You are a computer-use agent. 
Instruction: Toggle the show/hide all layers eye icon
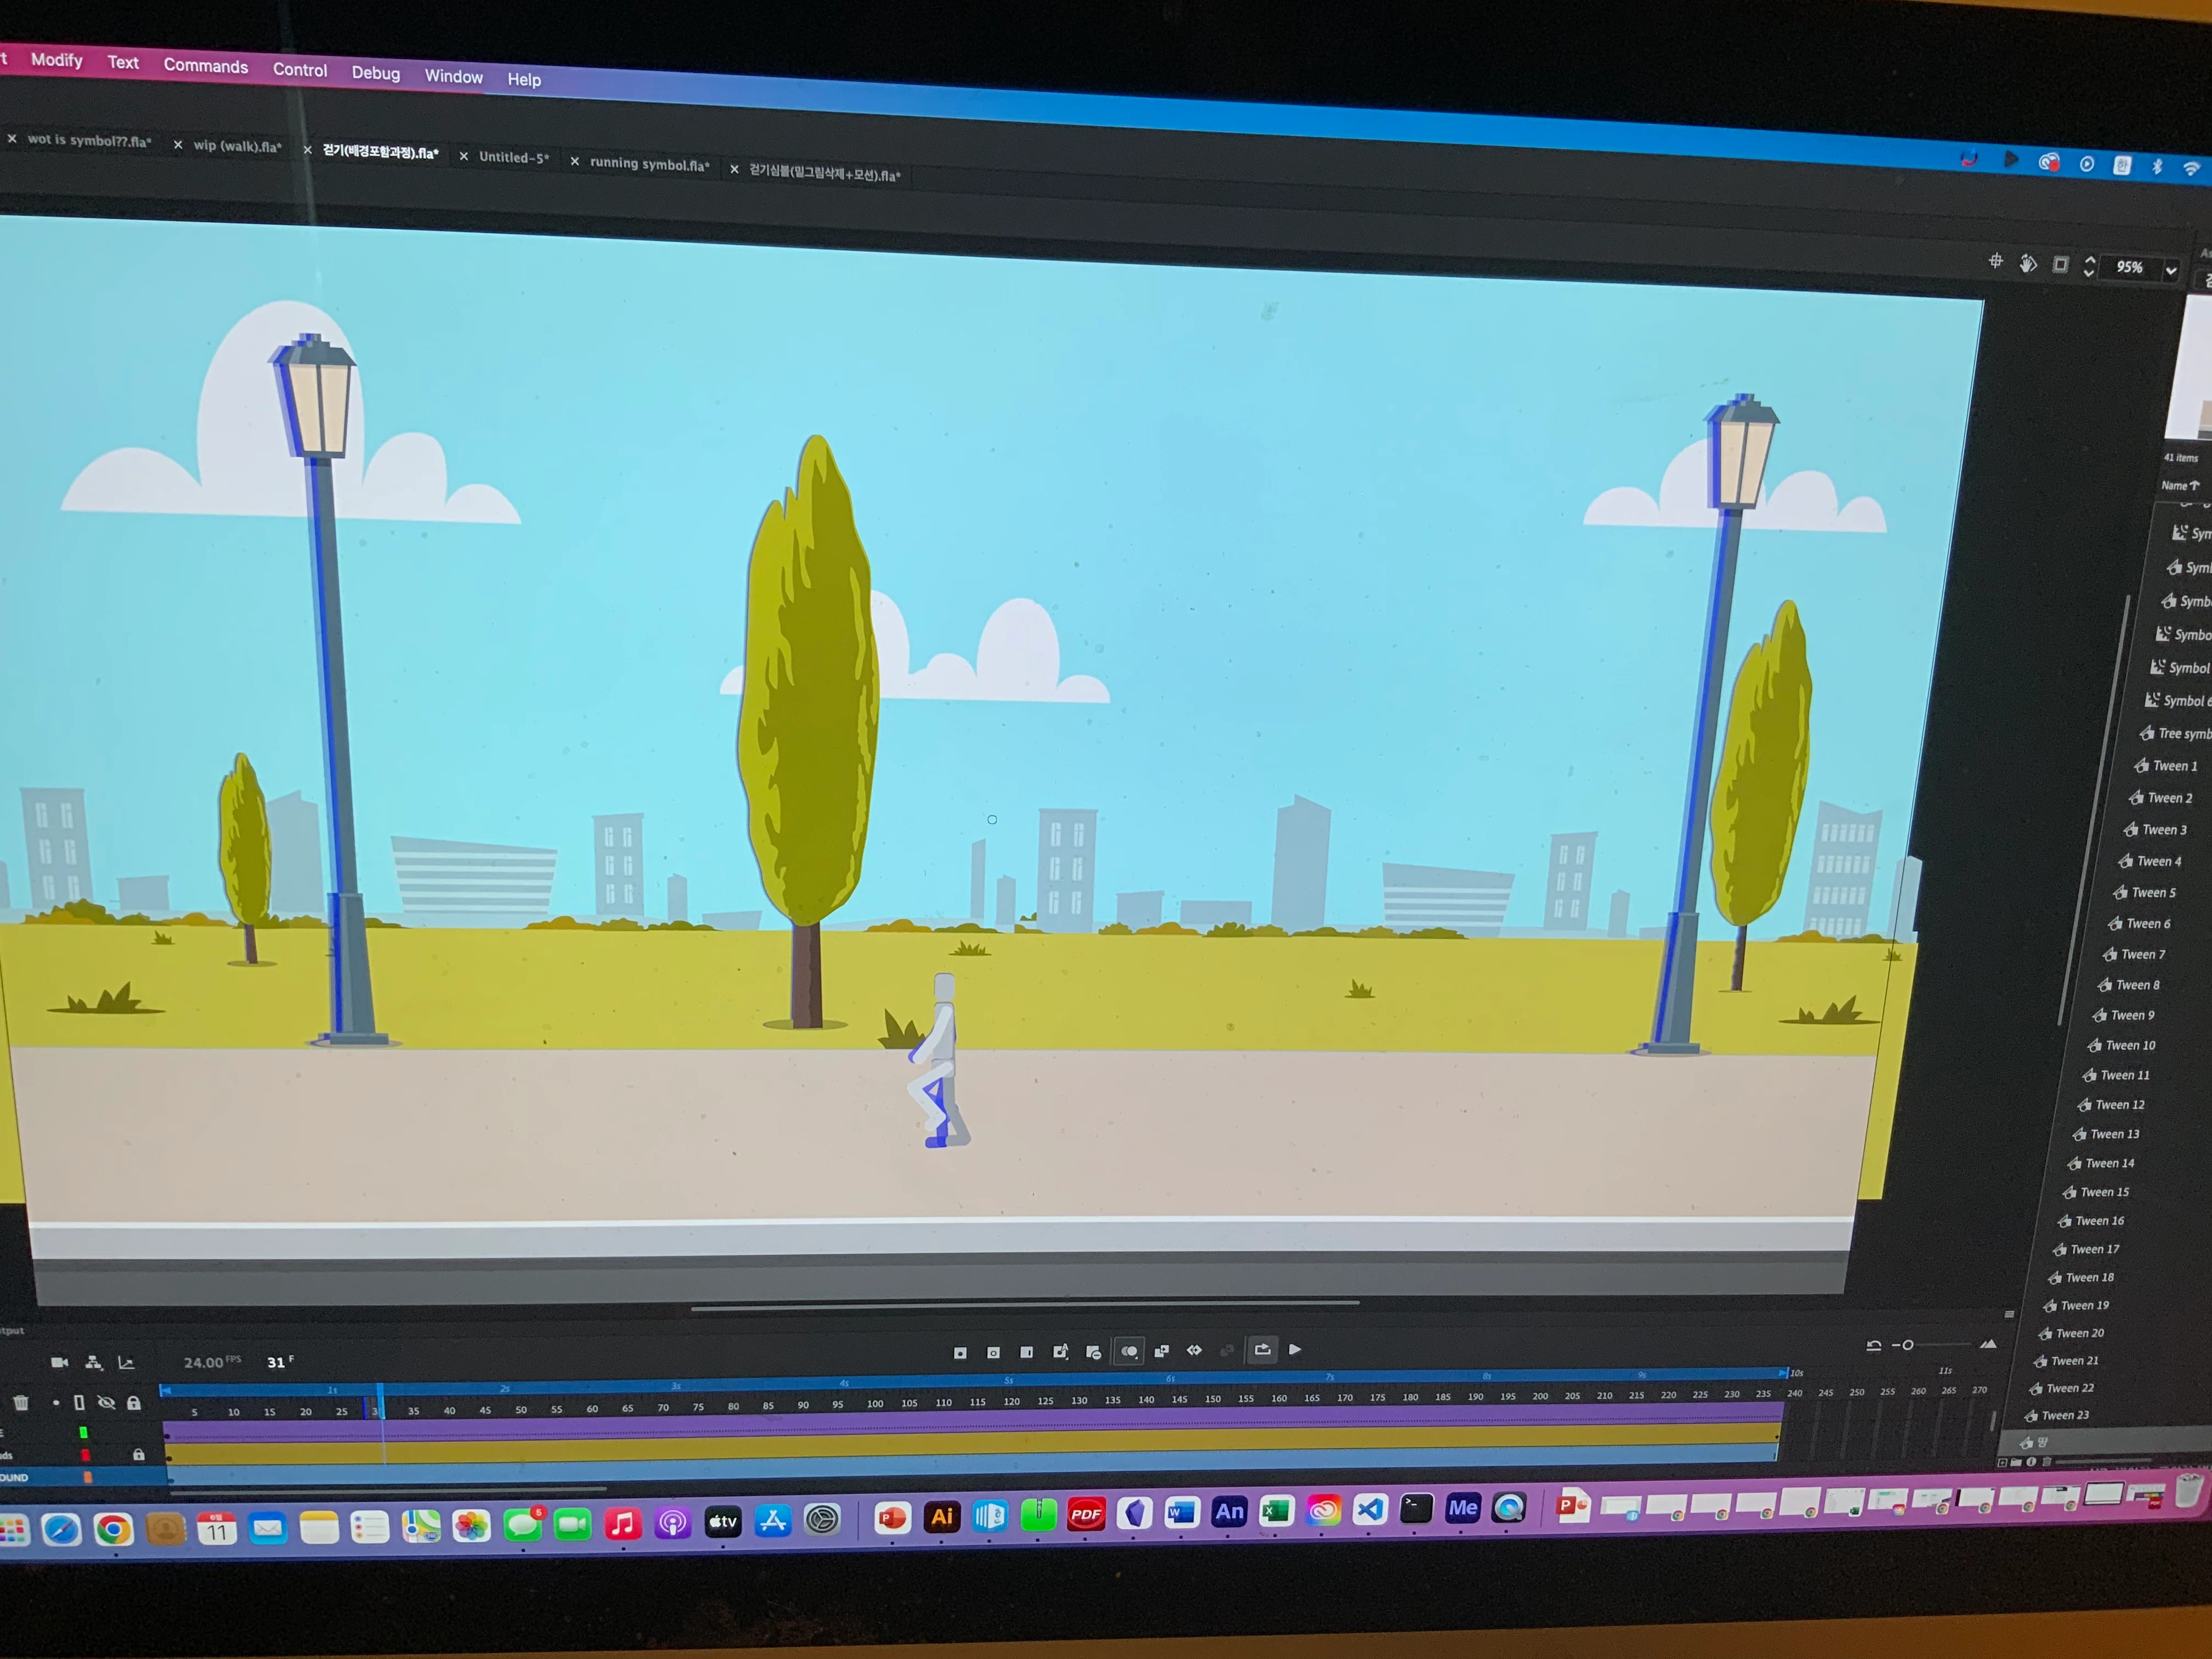point(106,1402)
